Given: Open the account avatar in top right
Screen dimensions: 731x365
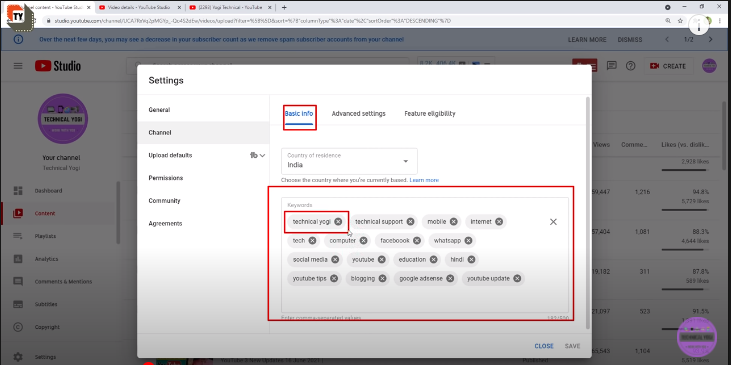Looking at the screenshot, I should pos(709,66).
